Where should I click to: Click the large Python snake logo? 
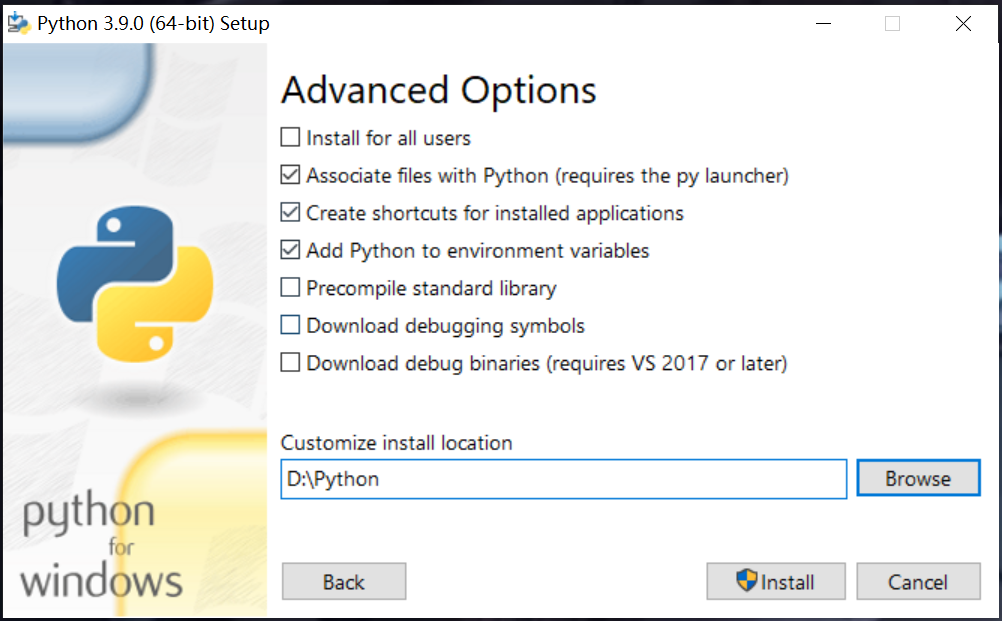pyautogui.click(x=135, y=284)
